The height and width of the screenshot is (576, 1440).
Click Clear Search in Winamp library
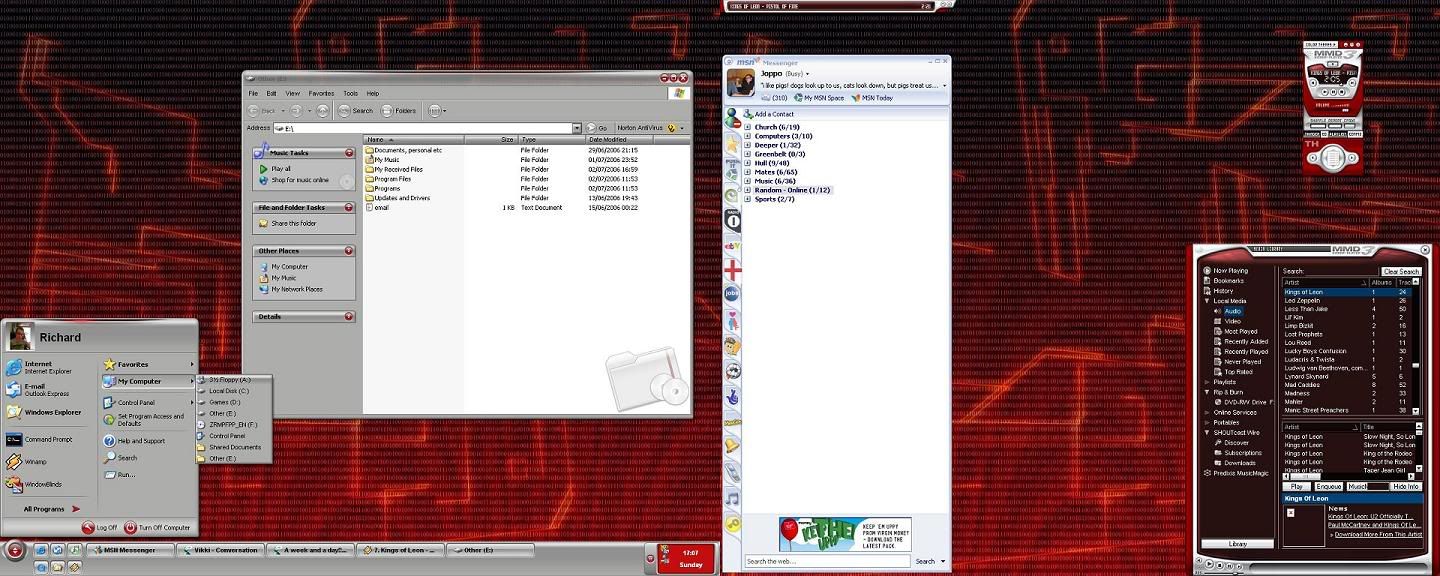click(1401, 271)
